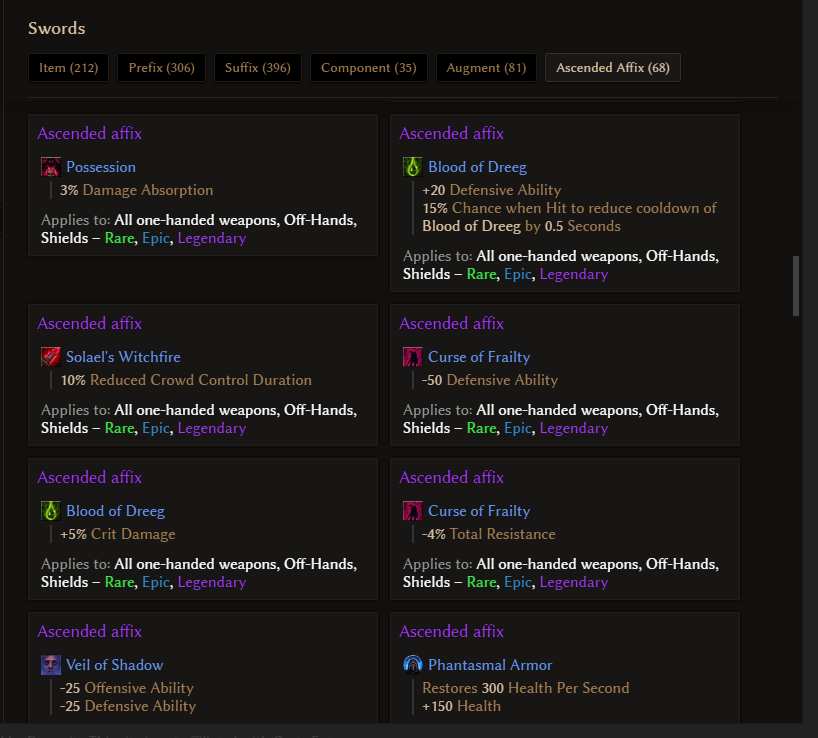Viewport: 818px width, 738px height.
Task: Click the -50 Defensive Ability stat
Action: pos(490,380)
